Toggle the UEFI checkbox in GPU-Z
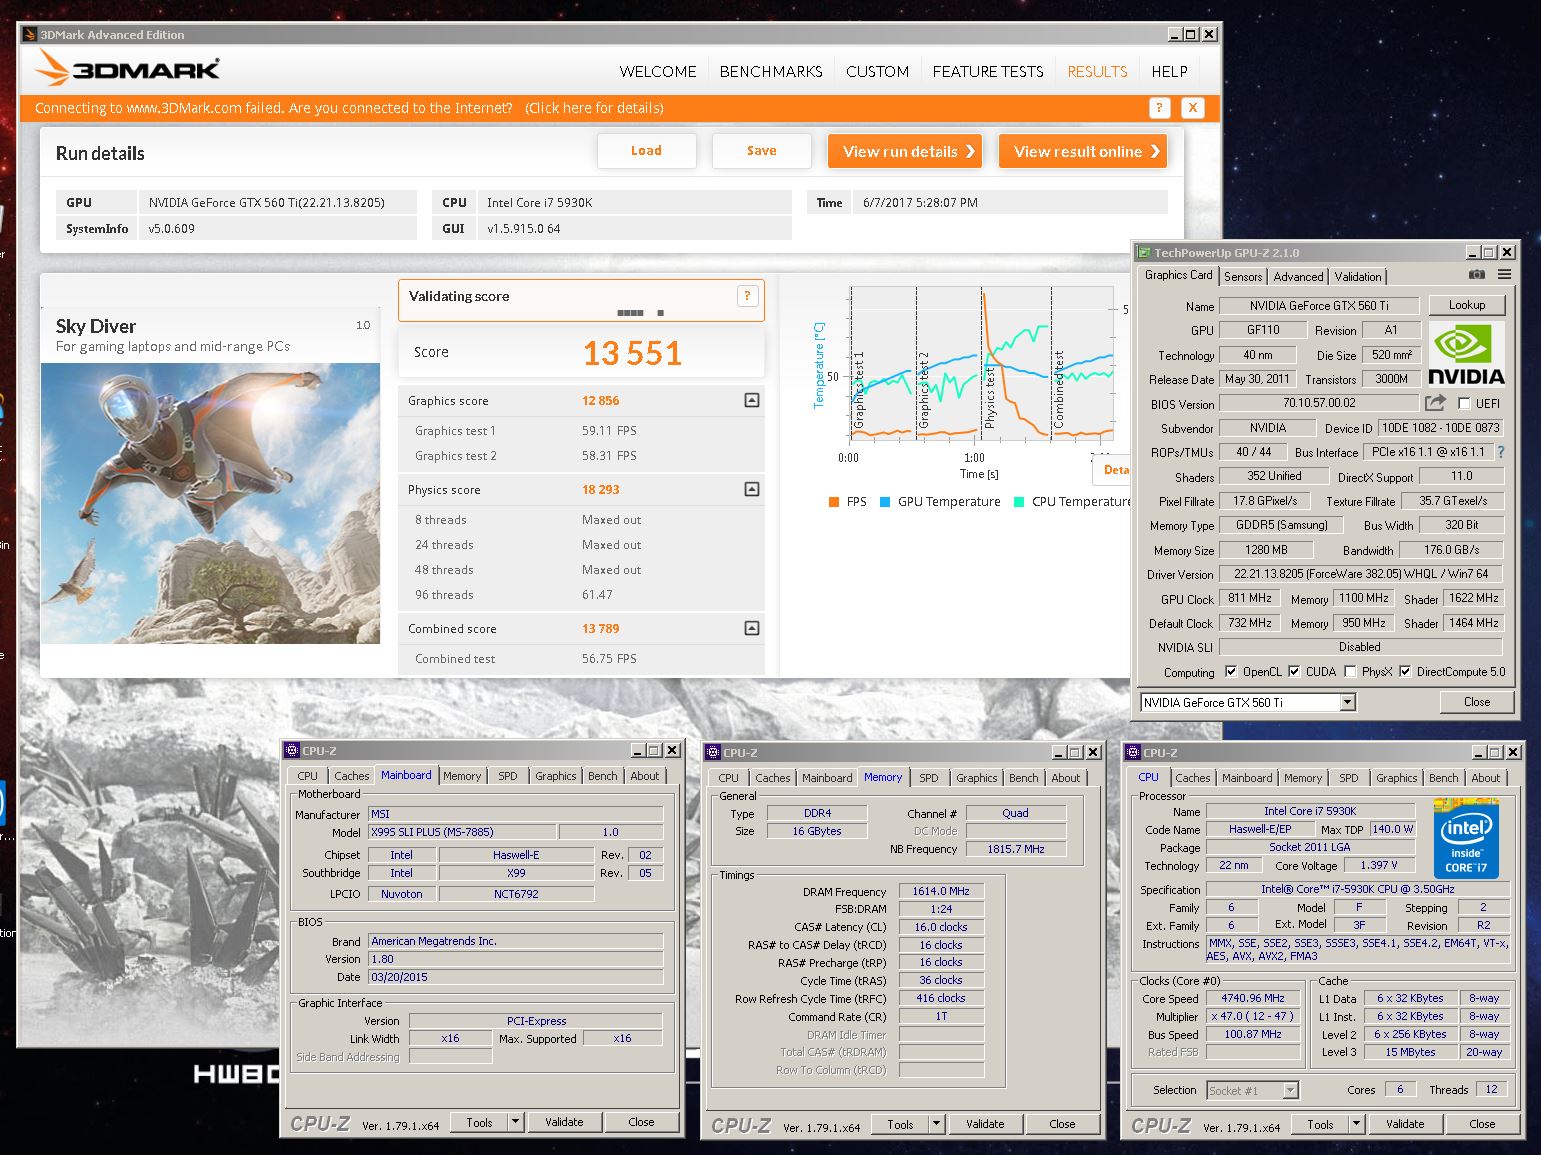 (x=1464, y=404)
